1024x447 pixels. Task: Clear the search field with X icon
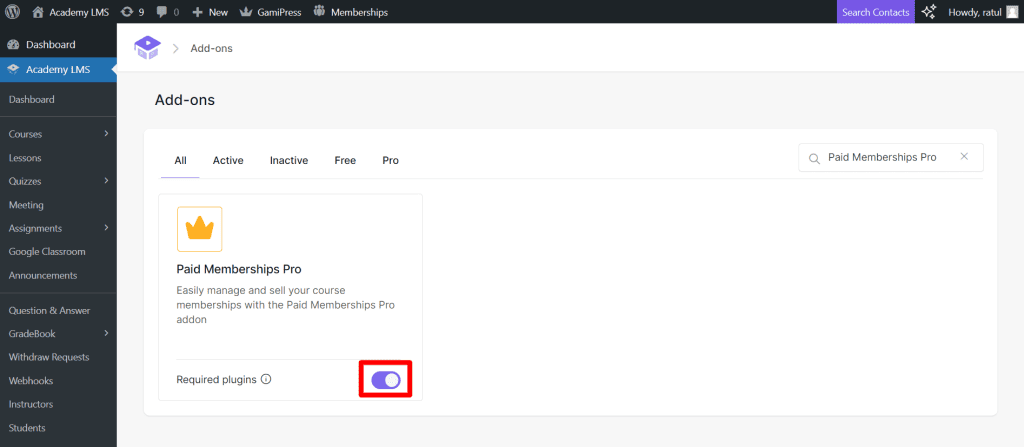[964, 157]
